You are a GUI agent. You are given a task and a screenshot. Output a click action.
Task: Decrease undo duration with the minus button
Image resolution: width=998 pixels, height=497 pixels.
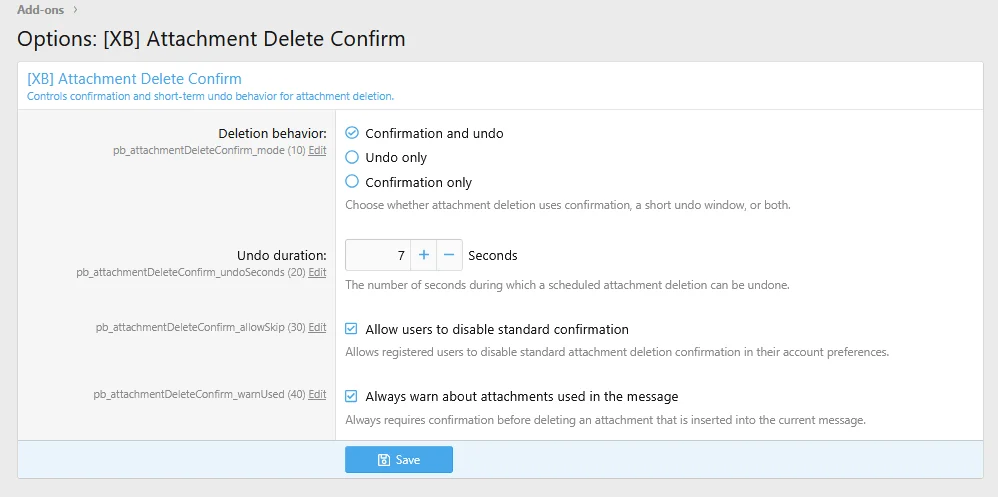[x=449, y=255]
